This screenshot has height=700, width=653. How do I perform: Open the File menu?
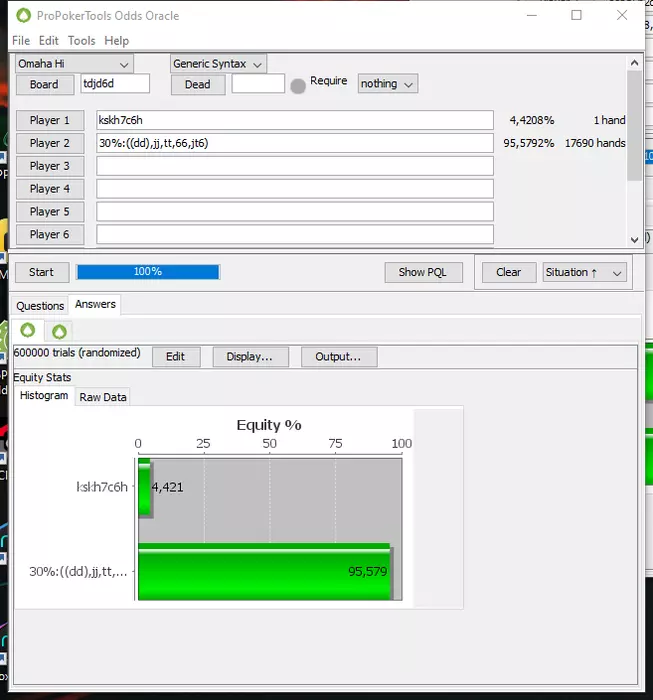21,41
